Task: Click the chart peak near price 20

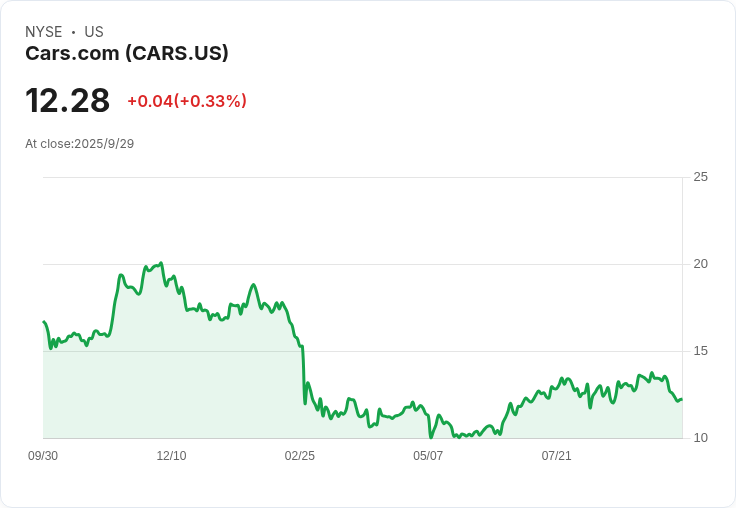Action: click(161, 263)
